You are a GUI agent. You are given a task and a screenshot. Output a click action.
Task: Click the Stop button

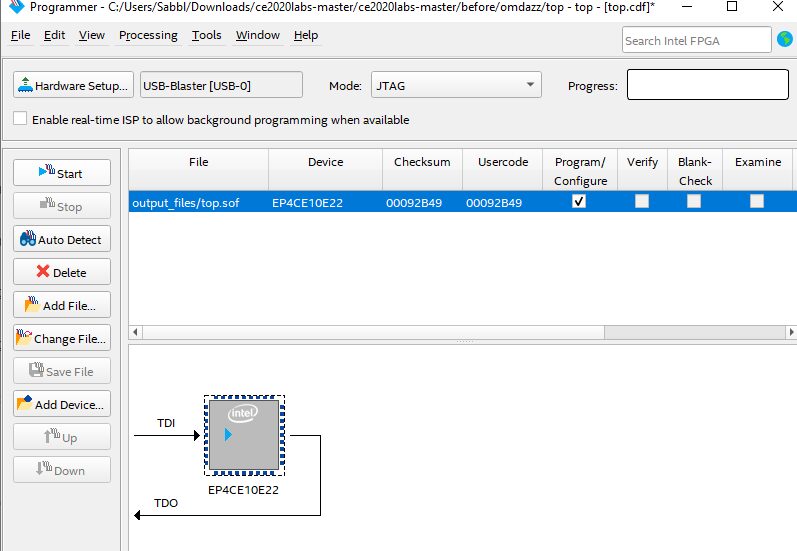point(62,206)
